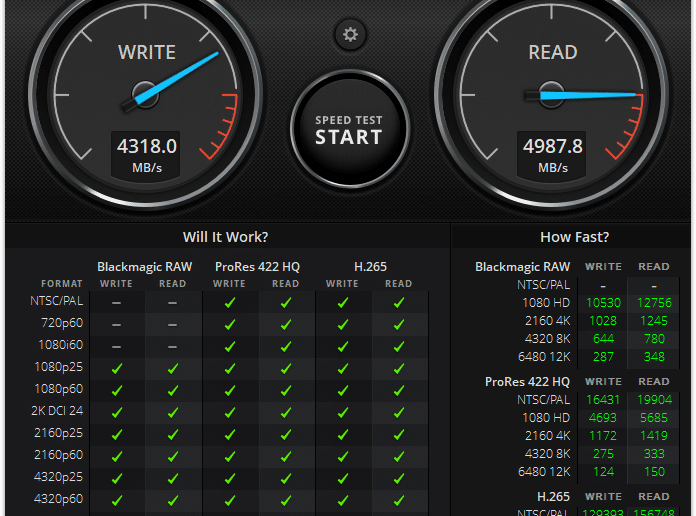Click the ProRes 422 HQ heading in How Fast
The image size is (696, 516).
click(x=527, y=381)
